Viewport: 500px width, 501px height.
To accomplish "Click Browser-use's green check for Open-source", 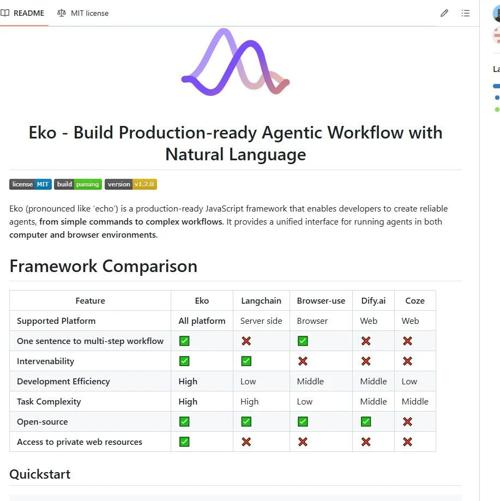I will pyautogui.click(x=303, y=422).
